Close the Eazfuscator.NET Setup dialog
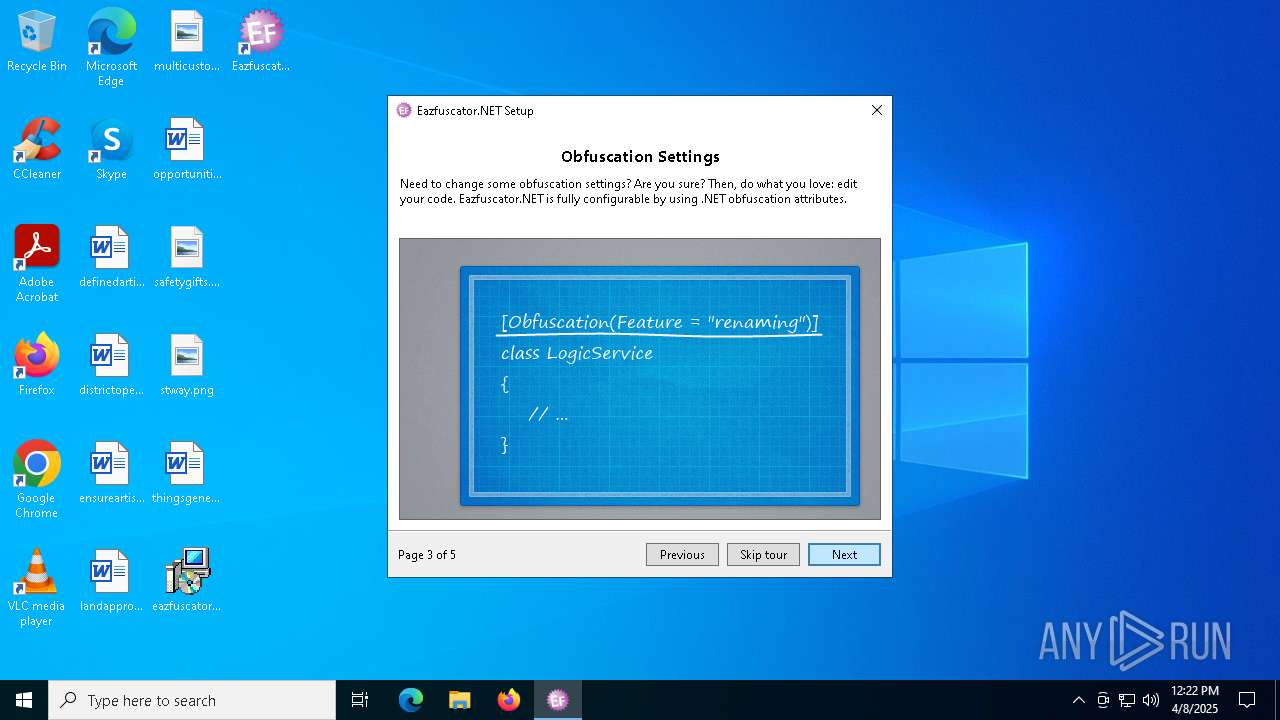The image size is (1280, 720). (x=877, y=110)
